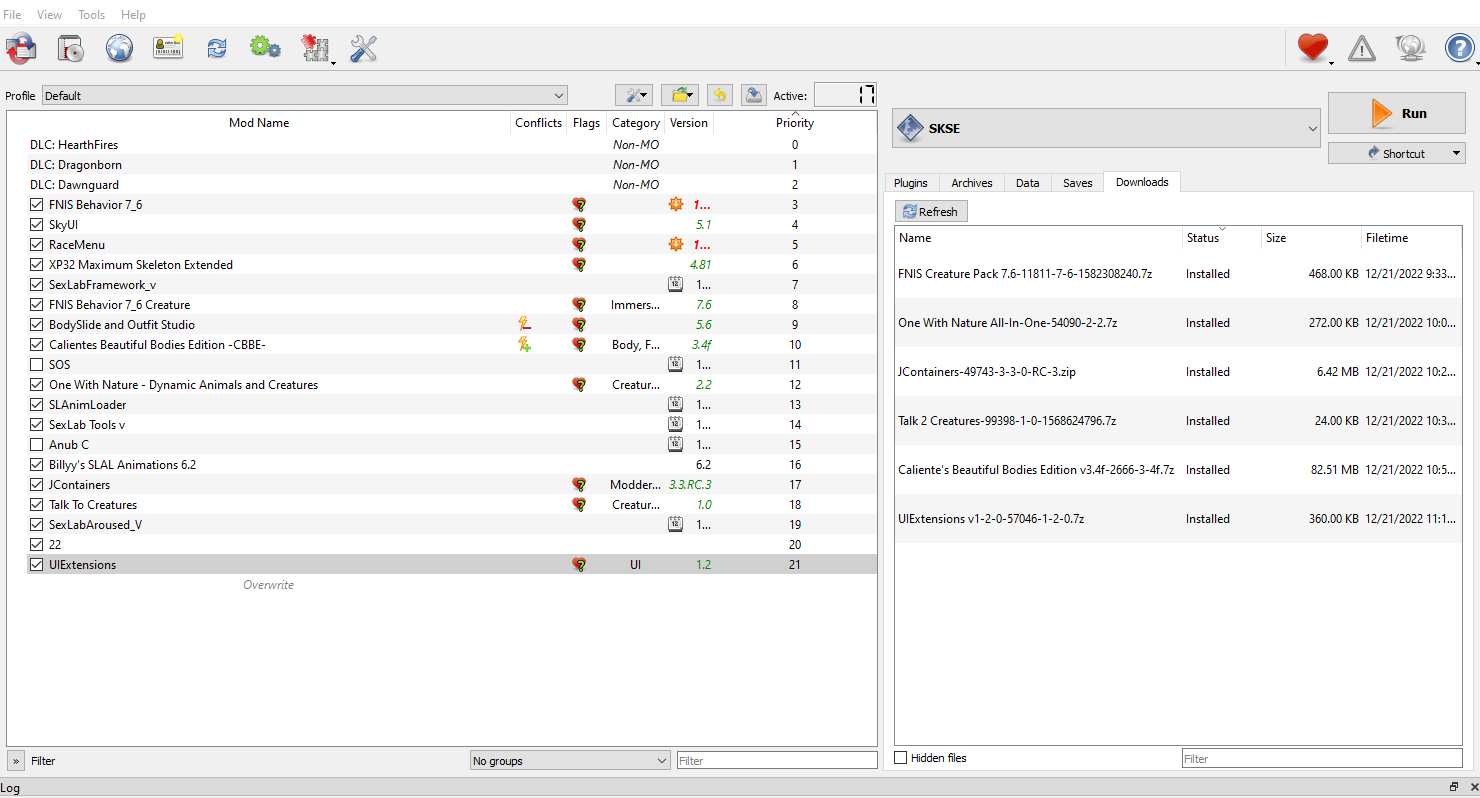Viewport: 1480px width, 798px height.
Task: Click the warning triangle notifications icon
Action: [x=1361, y=47]
